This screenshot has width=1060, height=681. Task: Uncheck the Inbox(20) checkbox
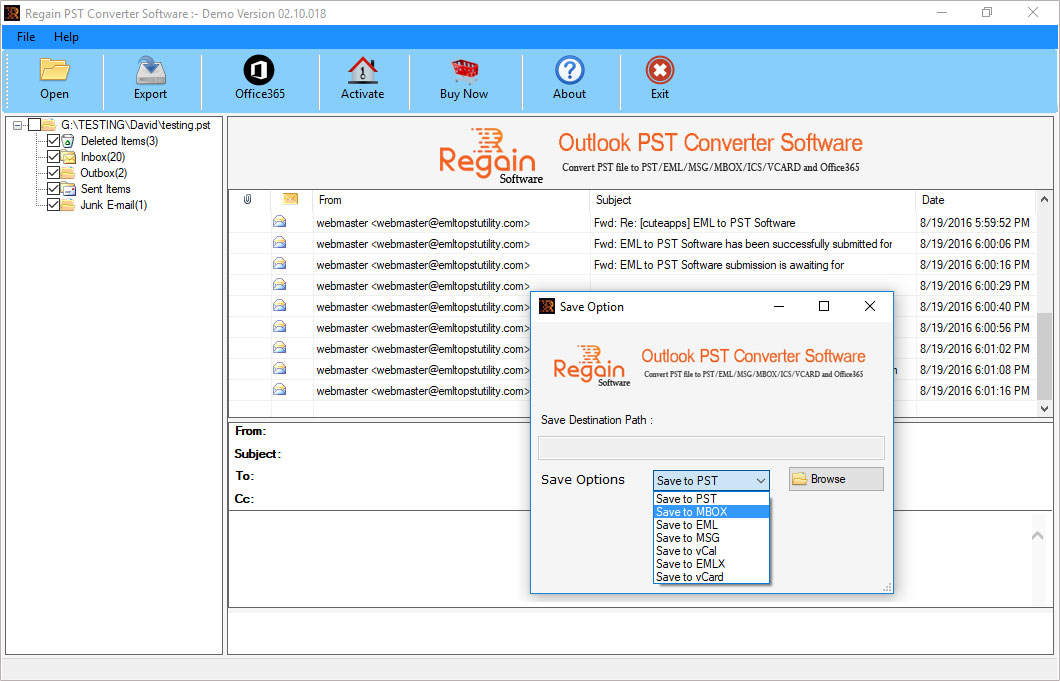[53, 157]
